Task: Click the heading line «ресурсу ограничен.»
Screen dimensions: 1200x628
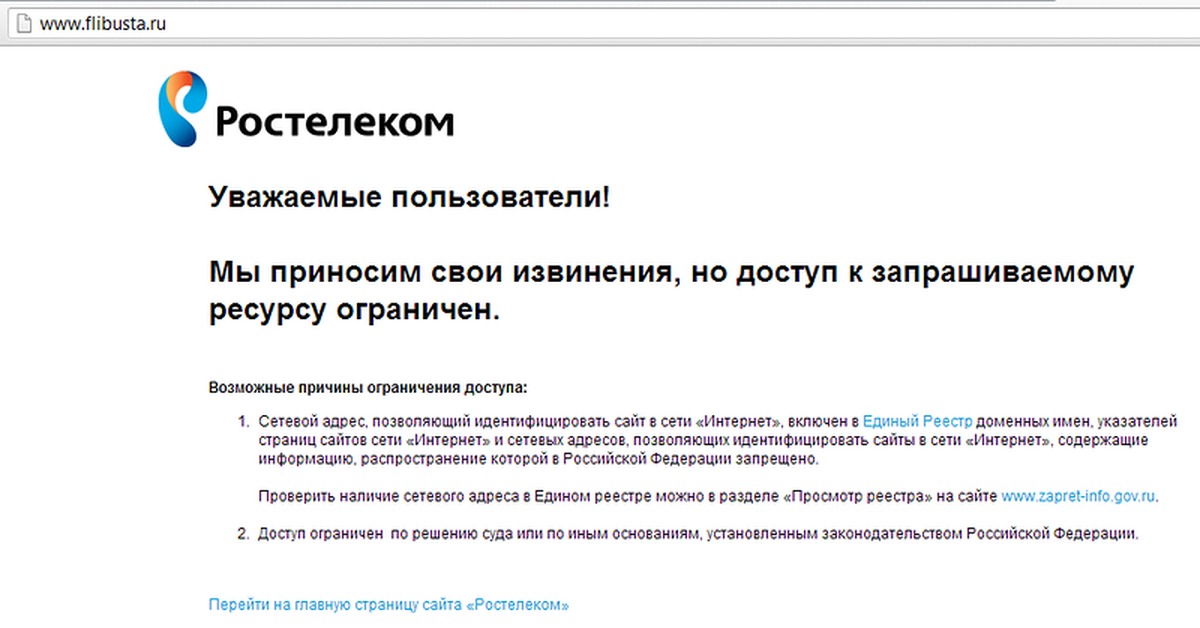Action: (x=353, y=310)
